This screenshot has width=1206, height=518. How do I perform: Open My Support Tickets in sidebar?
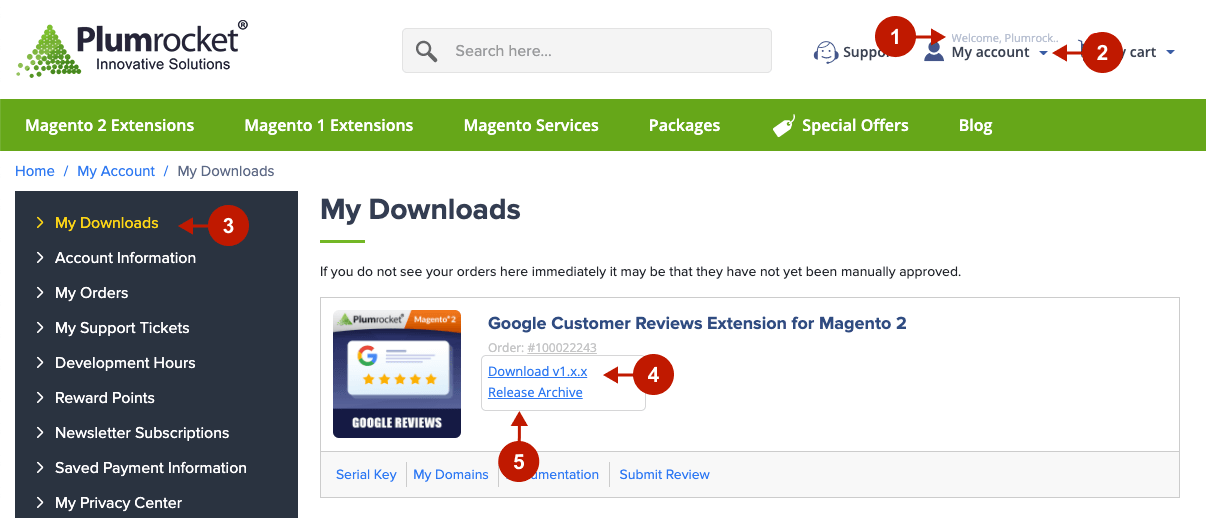tap(122, 328)
